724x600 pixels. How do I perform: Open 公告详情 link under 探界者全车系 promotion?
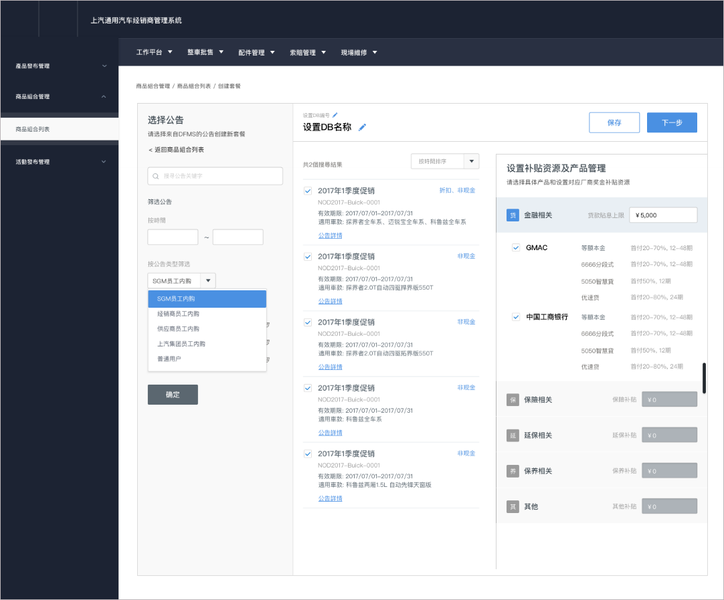[x=330, y=236]
